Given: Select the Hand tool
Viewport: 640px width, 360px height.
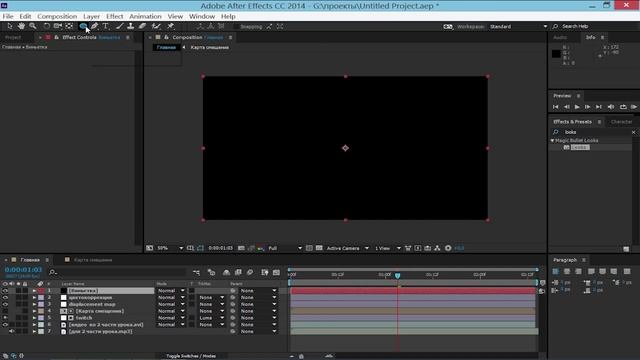Looking at the screenshot, I should pos(21,26).
